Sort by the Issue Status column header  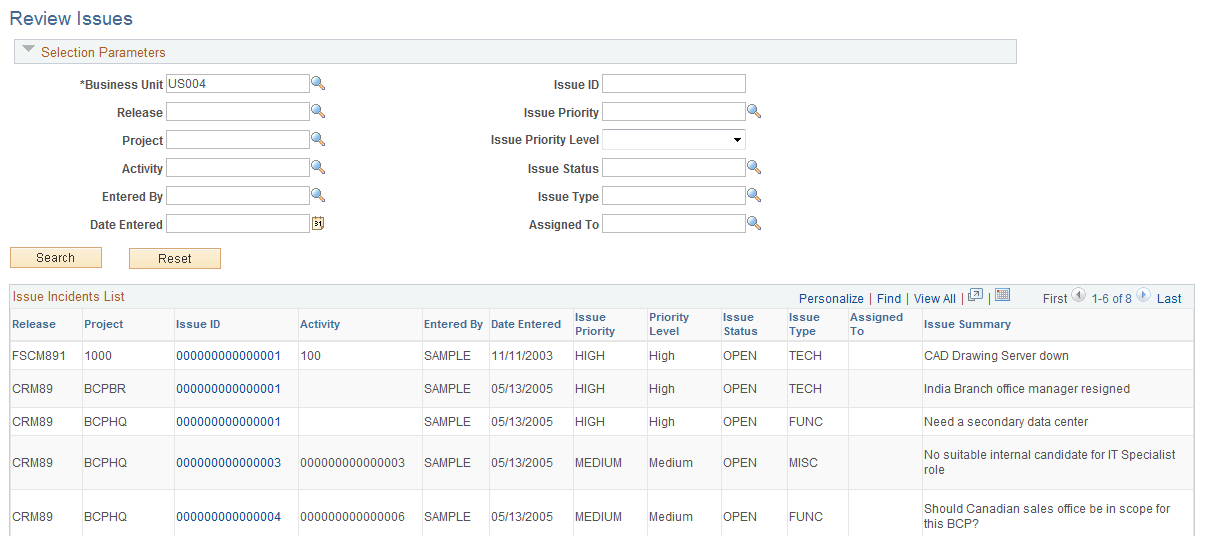(741, 324)
